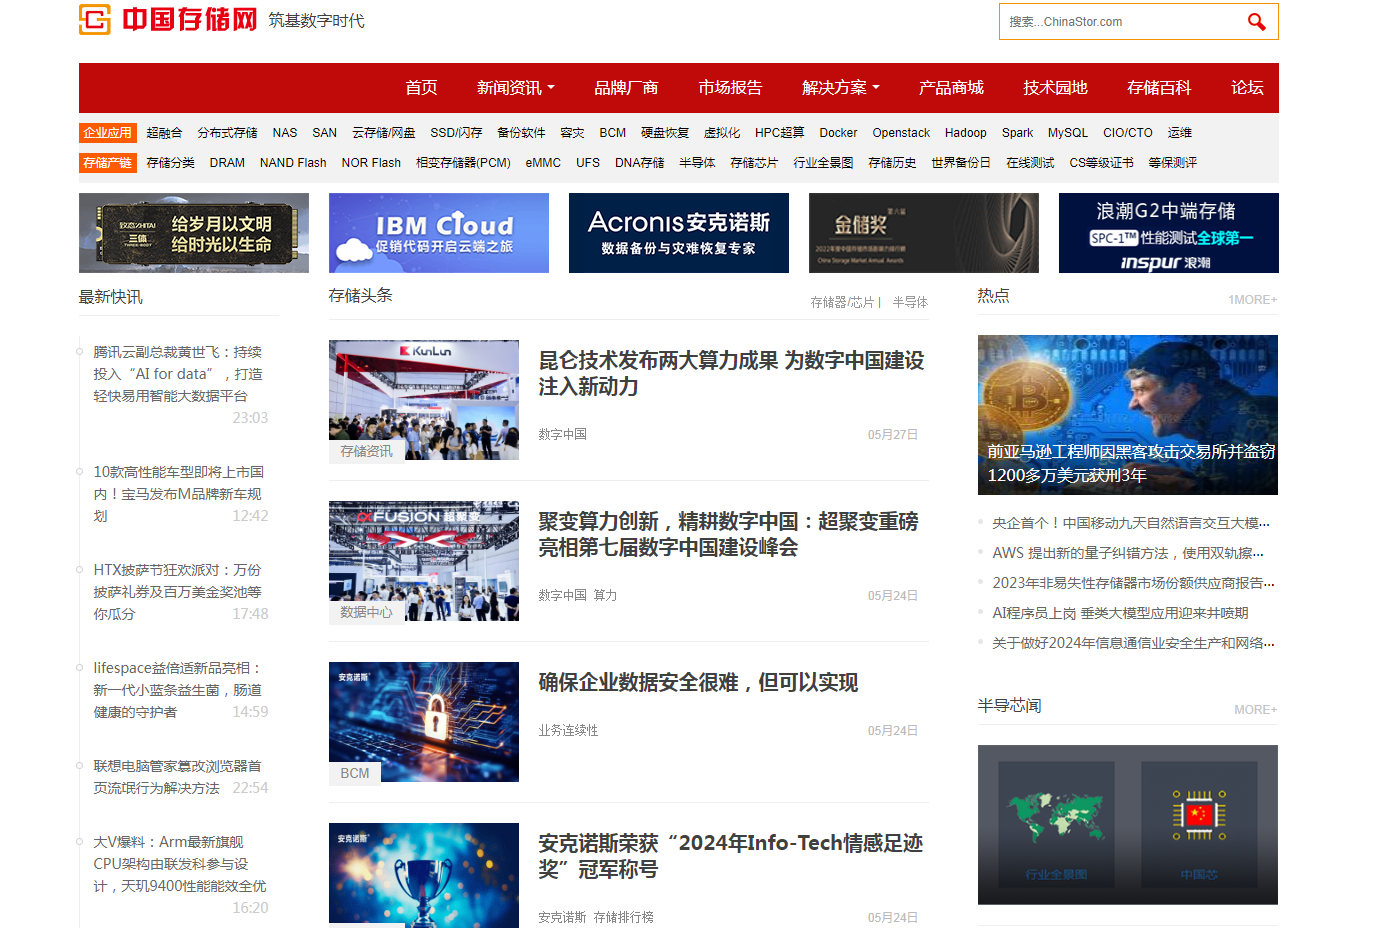Open hot link 央企首个！中国移动九天
This screenshot has width=1393, height=928.
(x=1131, y=523)
